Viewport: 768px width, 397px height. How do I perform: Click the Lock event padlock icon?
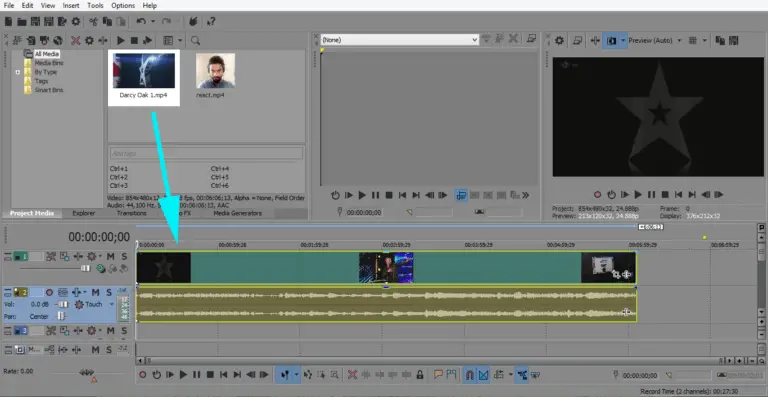click(x=420, y=375)
